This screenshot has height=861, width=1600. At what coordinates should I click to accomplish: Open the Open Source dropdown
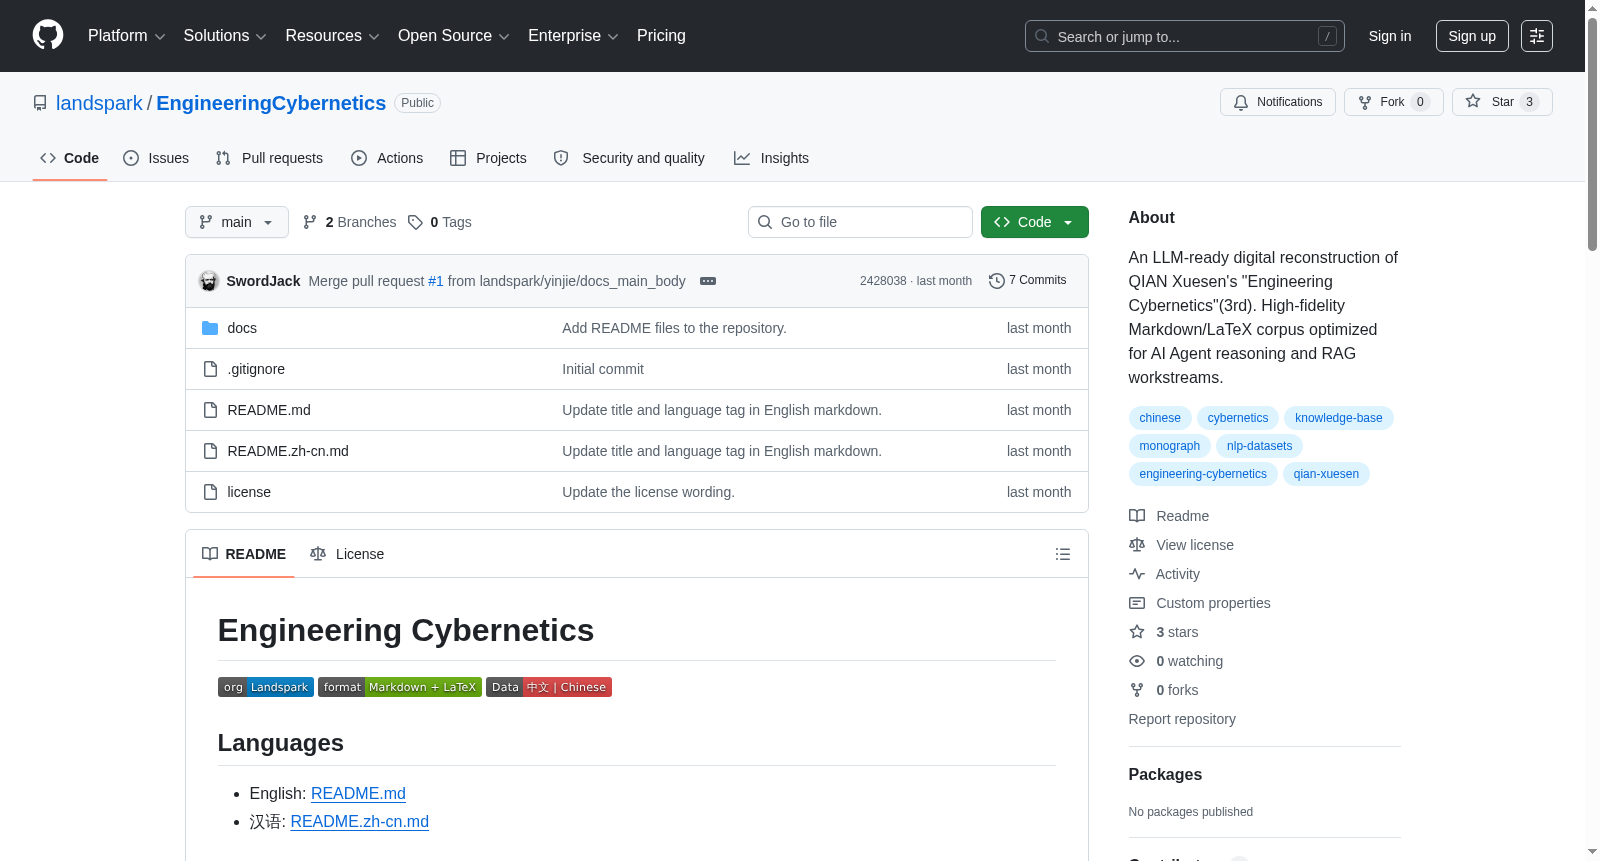pyautogui.click(x=454, y=36)
